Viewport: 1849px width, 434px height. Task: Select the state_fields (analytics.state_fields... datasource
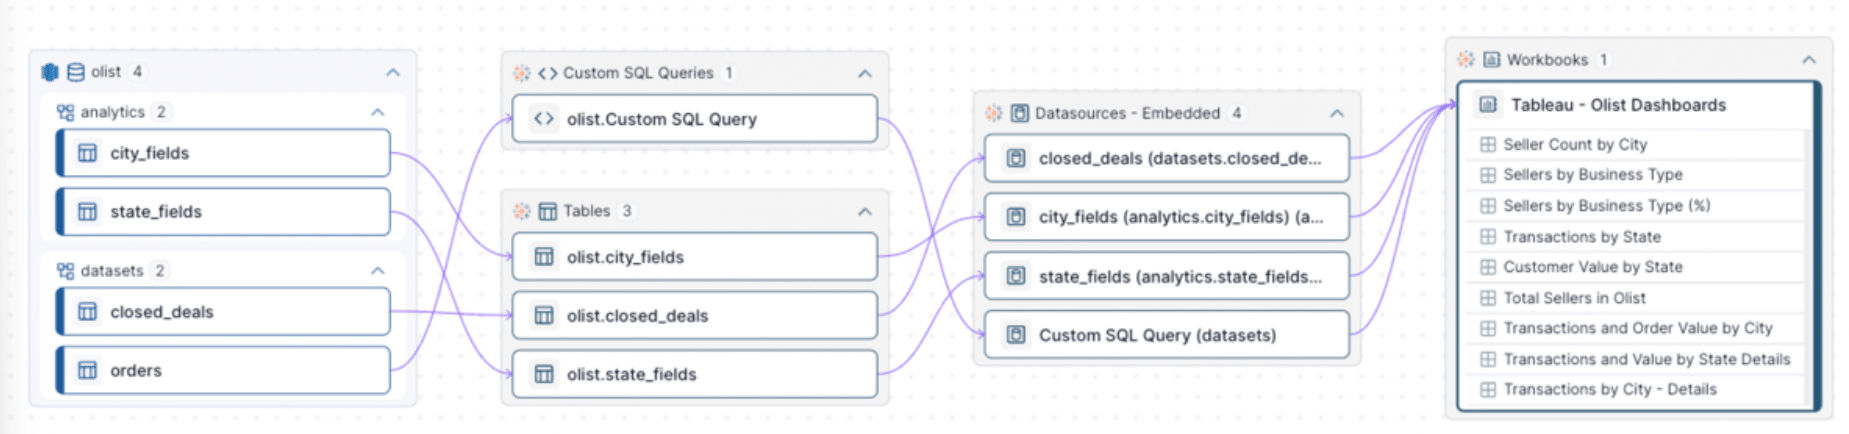coord(1167,276)
